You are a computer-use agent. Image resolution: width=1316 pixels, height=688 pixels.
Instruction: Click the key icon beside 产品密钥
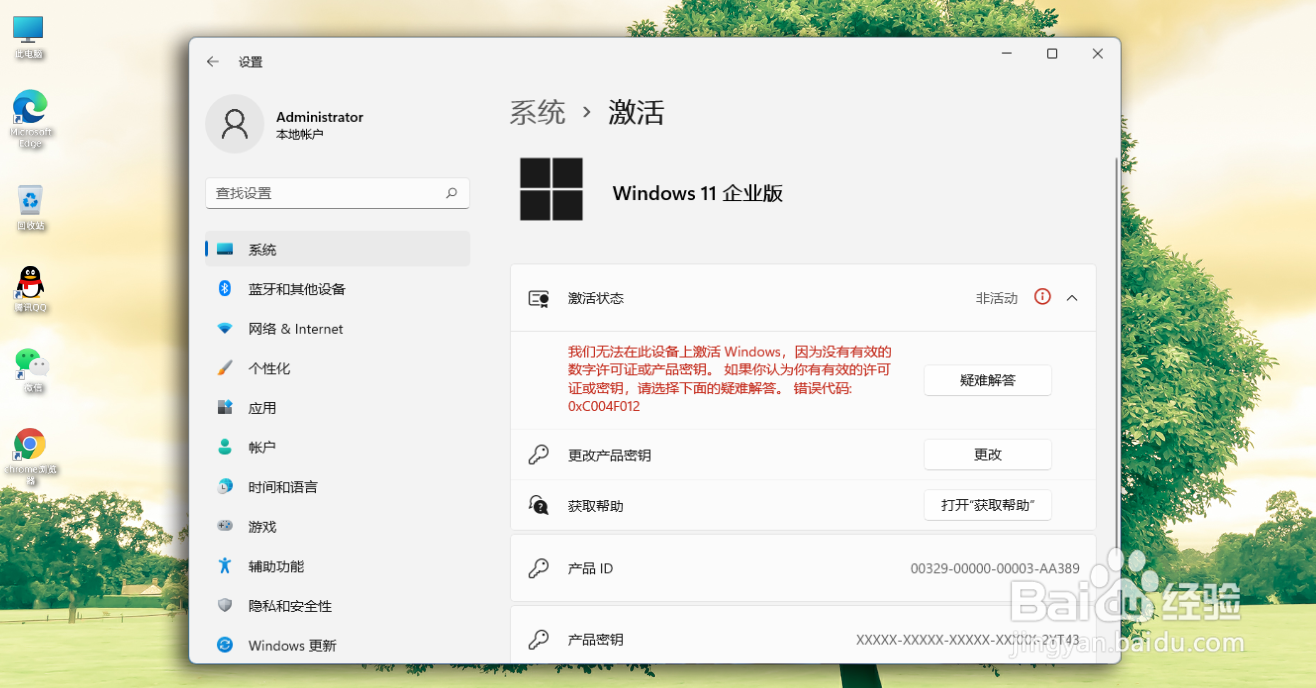tap(539, 639)
